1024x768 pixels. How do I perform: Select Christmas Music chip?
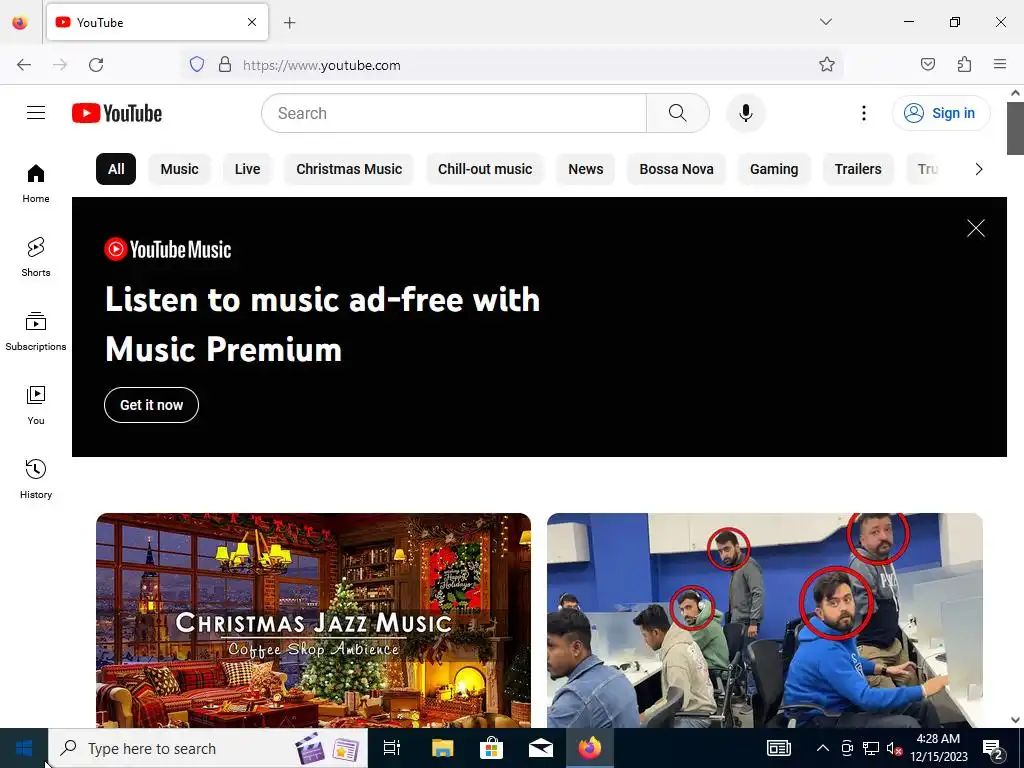(x=349, y=169)
